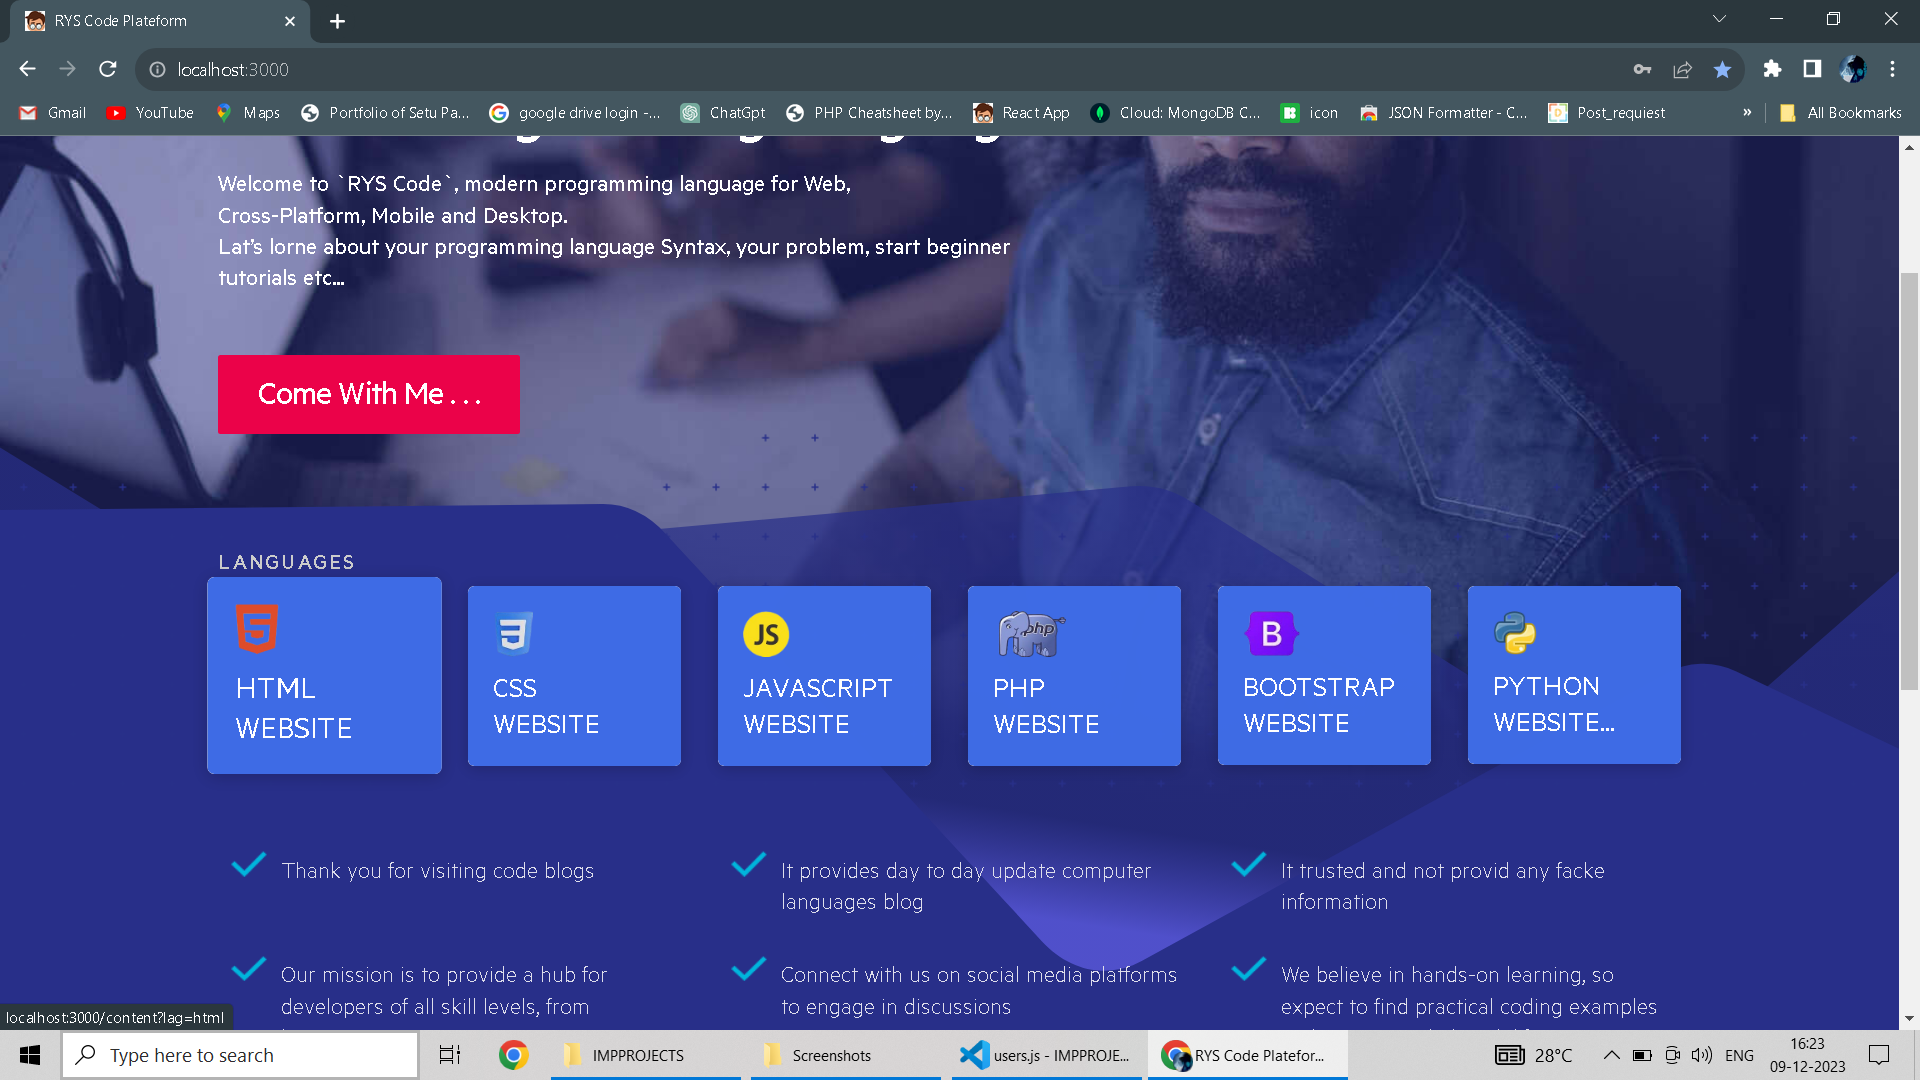Viewport: 1920px width, 1080px height.
Task: Toggle the browser side panel icon
Action: pos(1812,69)
